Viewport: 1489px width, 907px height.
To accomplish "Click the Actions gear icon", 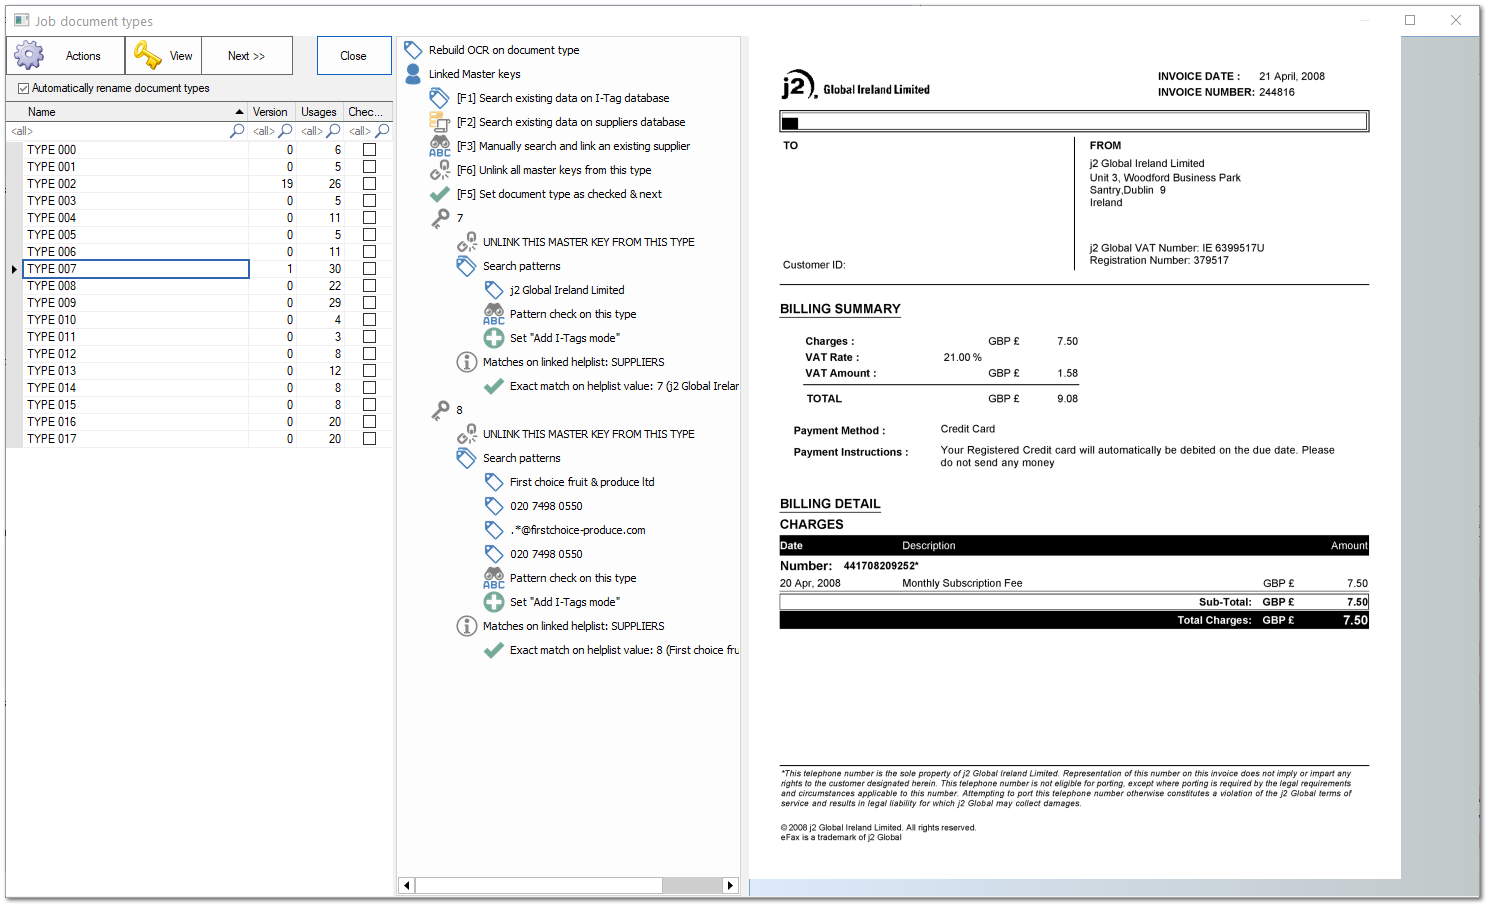I will click(x=29, y=55).
